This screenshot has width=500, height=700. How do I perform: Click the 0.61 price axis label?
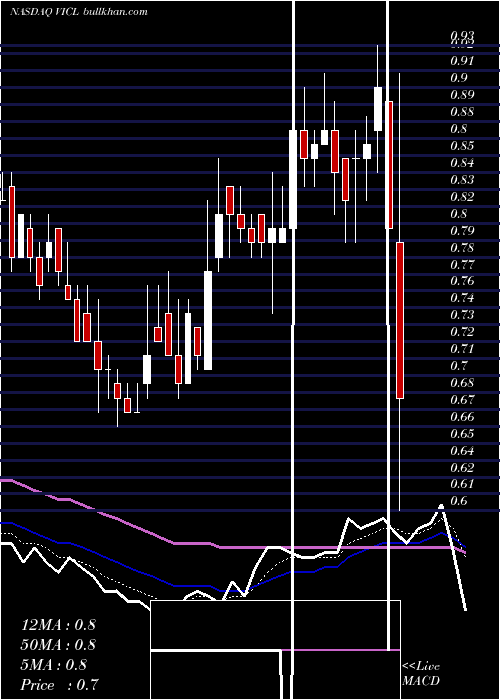(462, 483)
